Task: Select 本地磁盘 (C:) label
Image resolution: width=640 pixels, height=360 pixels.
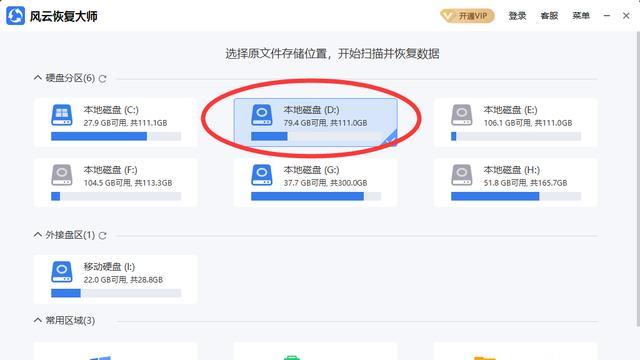Action: coord(111,110)
